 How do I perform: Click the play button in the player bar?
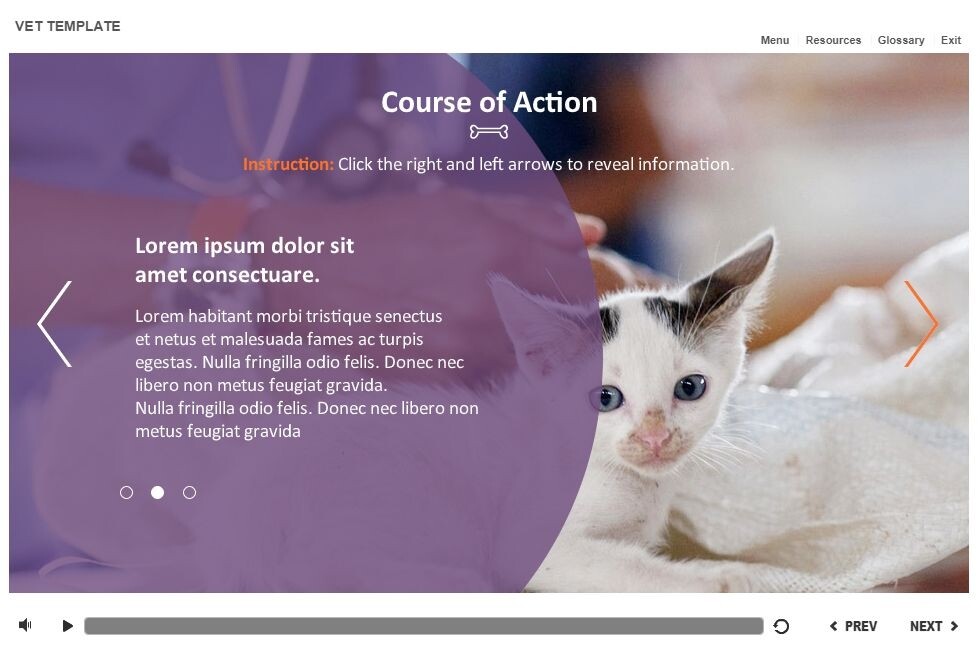point(67,625)
